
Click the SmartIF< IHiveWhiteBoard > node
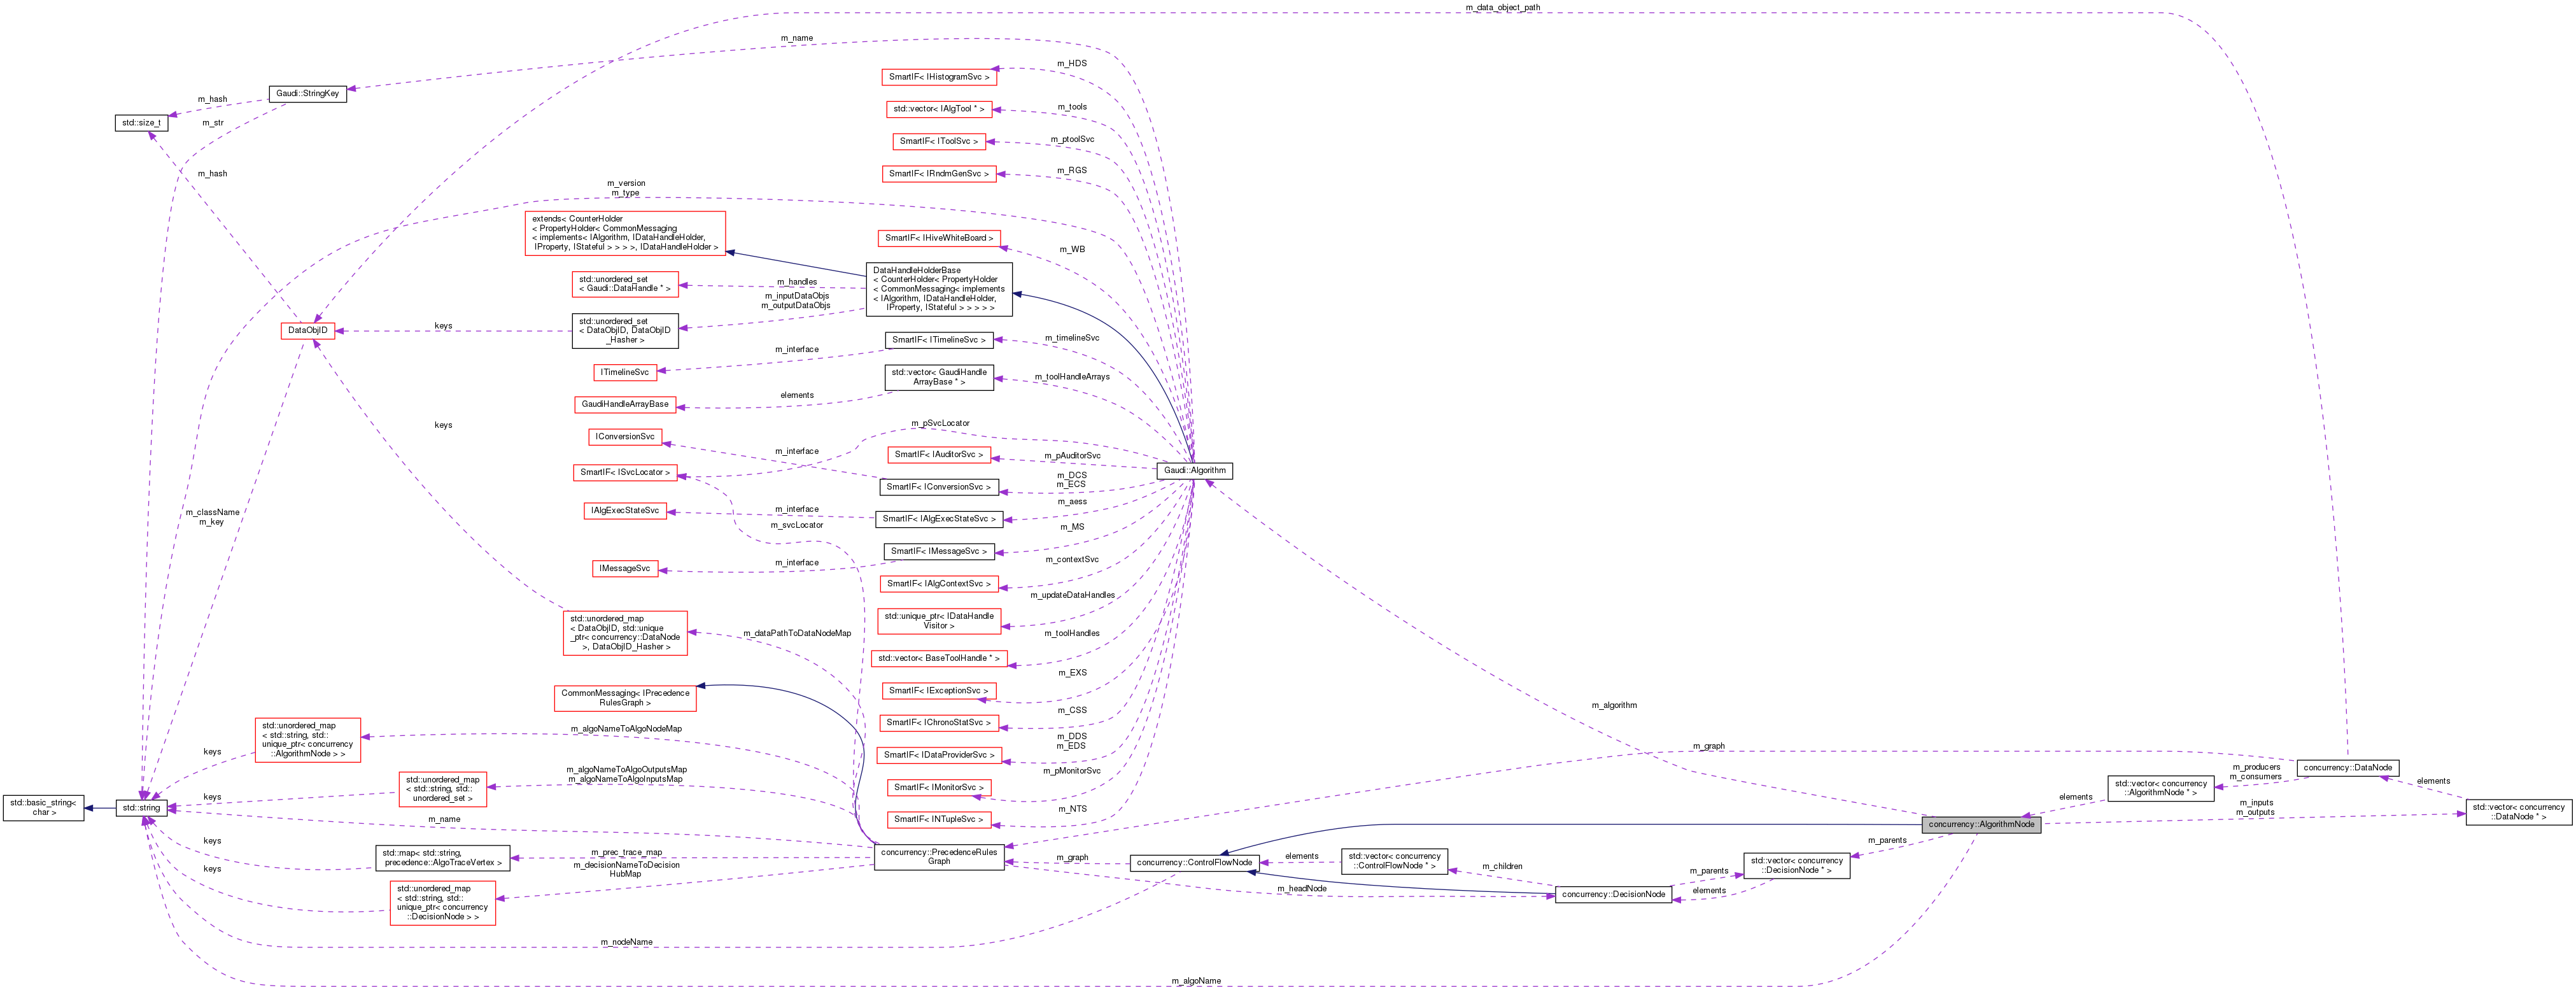(x=939, y=238)
